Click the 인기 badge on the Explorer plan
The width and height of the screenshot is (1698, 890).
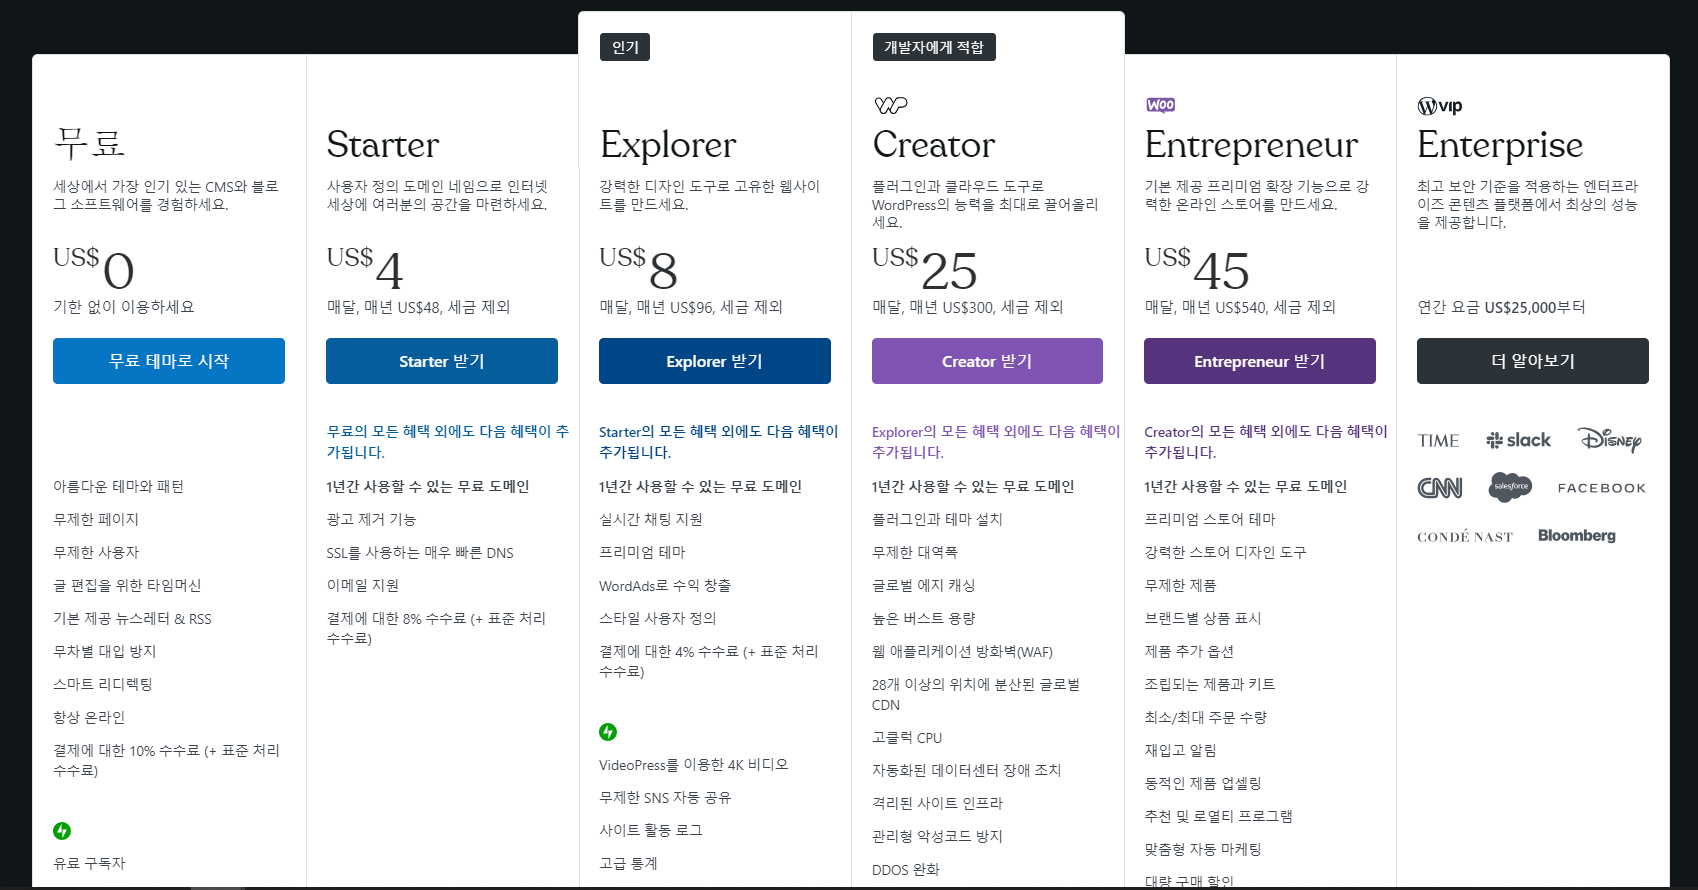click(625, 47)
